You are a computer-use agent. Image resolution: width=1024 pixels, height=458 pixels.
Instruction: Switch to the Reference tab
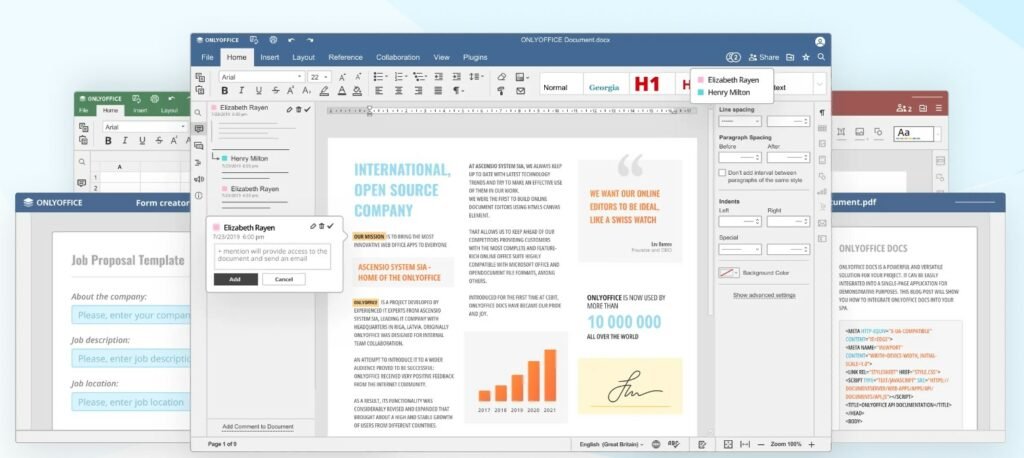pos(345,57)
